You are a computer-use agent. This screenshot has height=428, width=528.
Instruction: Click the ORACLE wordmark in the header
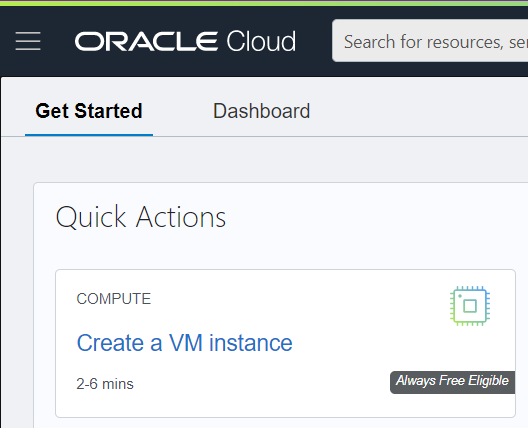point(146,41)
